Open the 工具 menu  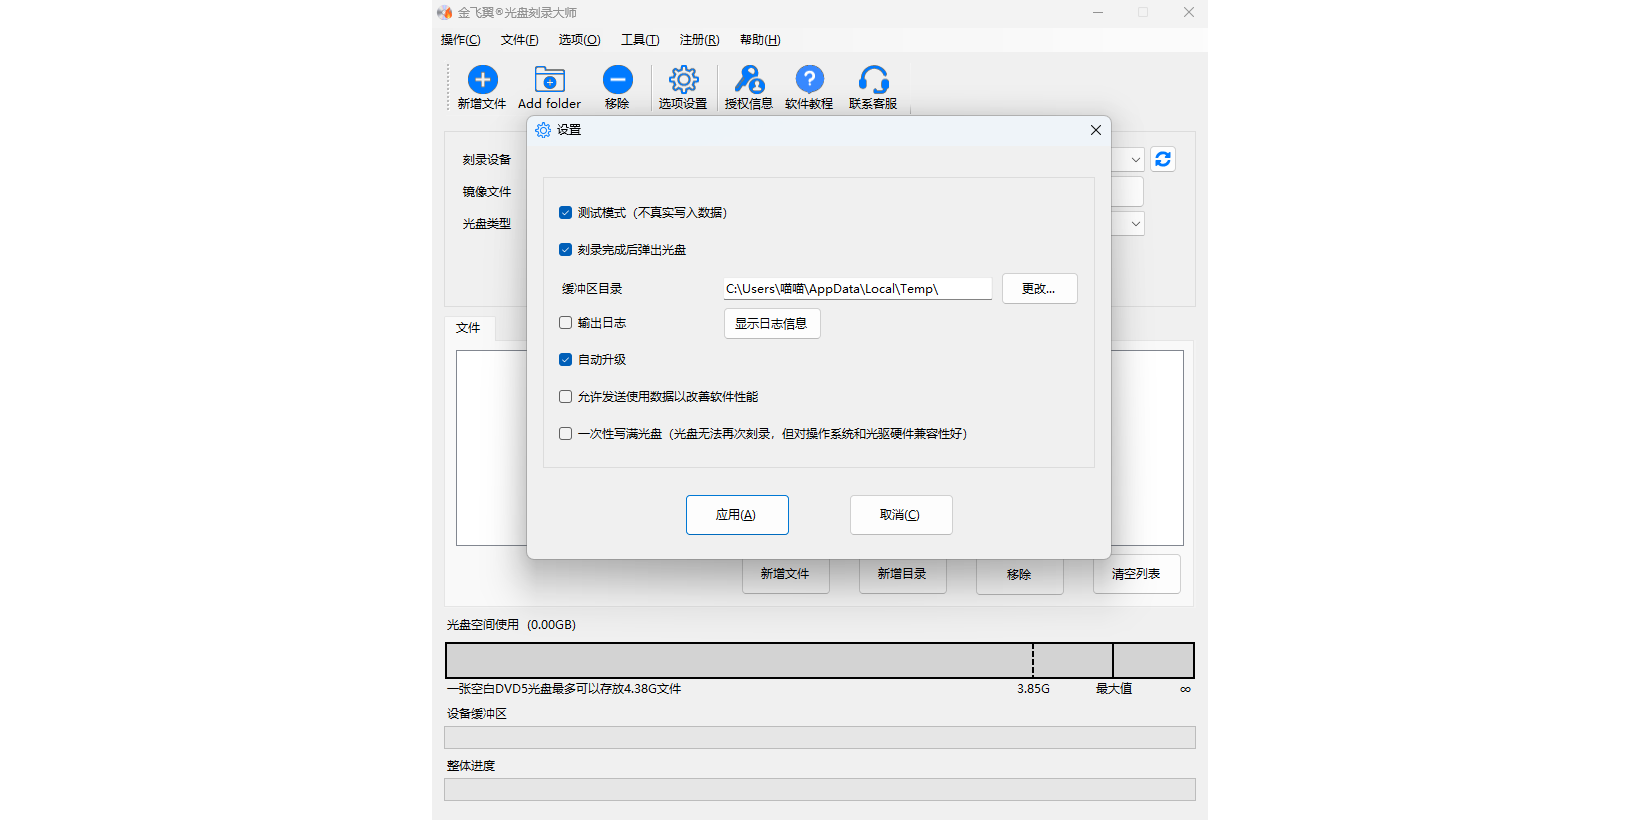coord(639,40)
